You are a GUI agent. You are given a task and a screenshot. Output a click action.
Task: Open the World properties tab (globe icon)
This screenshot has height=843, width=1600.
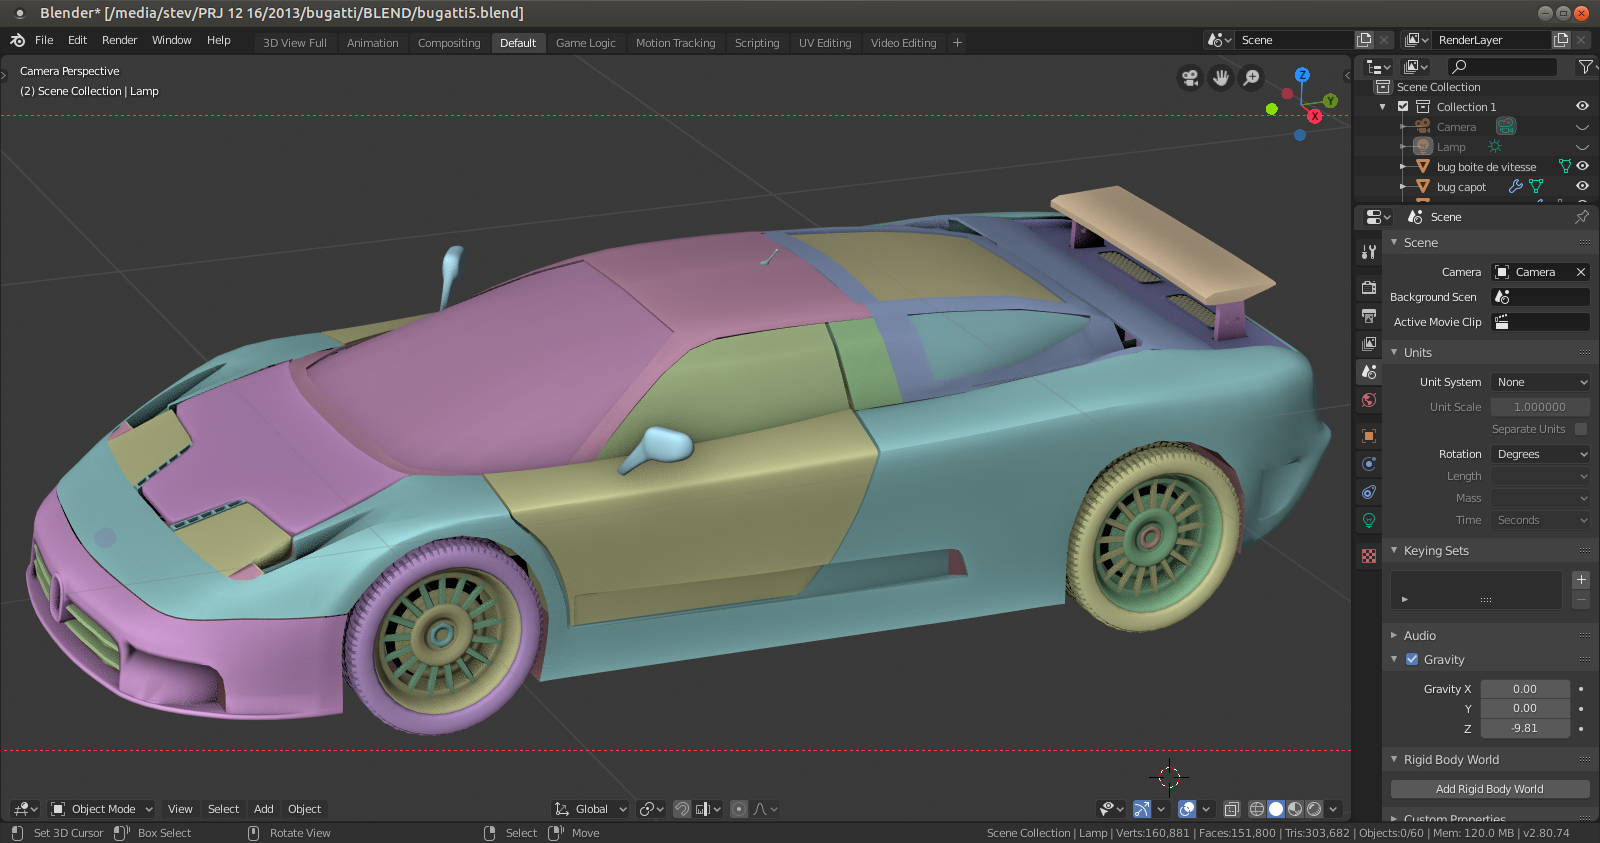coord(1369,400)
